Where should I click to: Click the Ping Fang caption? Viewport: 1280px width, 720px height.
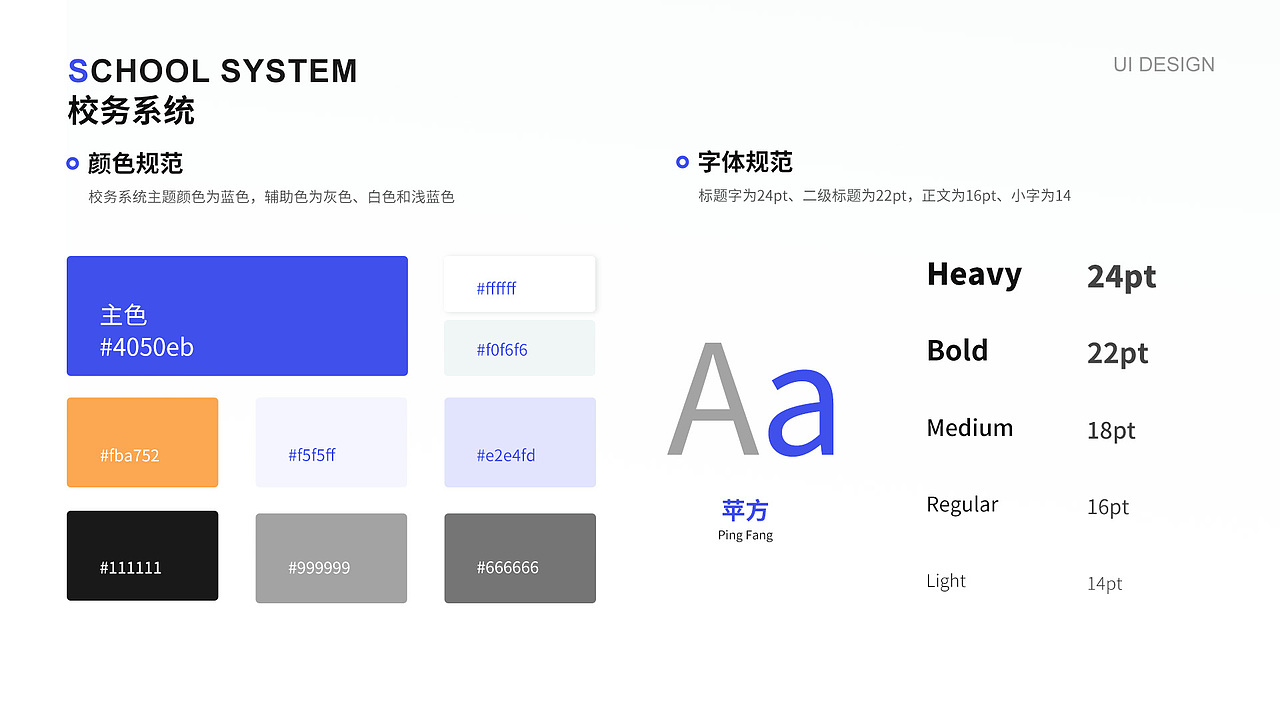point(745,535)
